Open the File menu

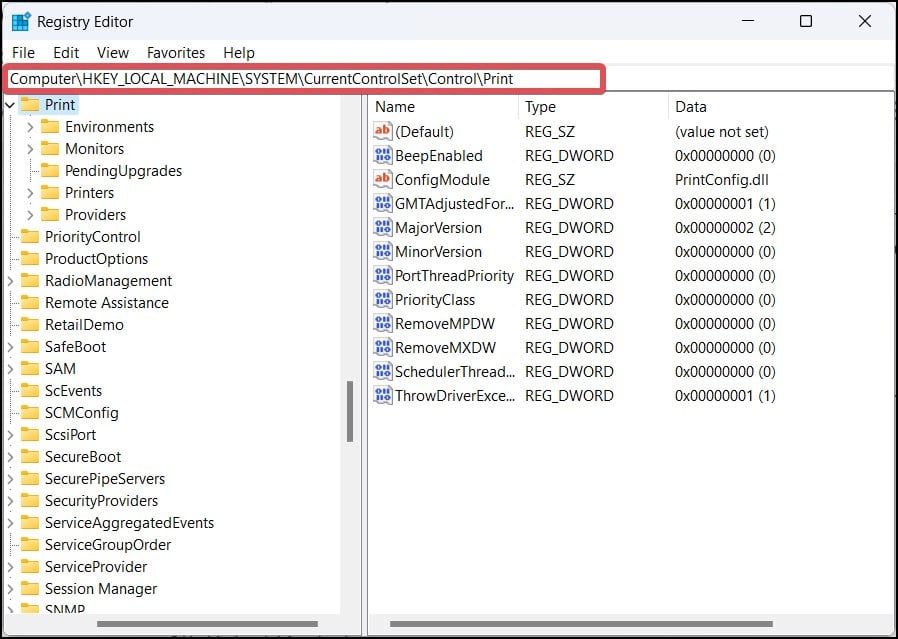point(23,53)
